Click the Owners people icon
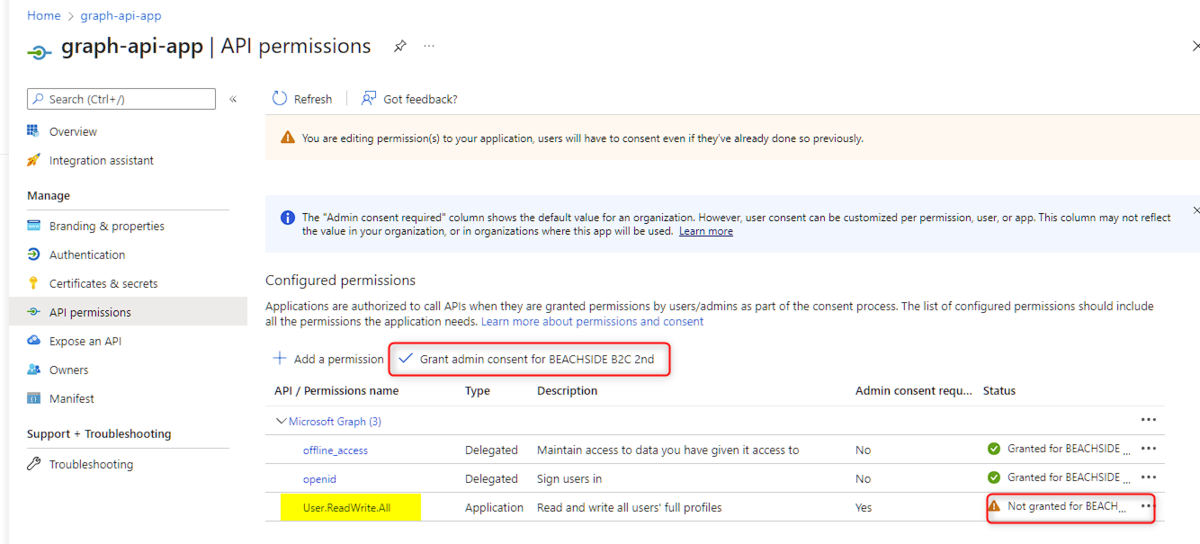Screen dimensions: 1200x544 pos(33,370)
